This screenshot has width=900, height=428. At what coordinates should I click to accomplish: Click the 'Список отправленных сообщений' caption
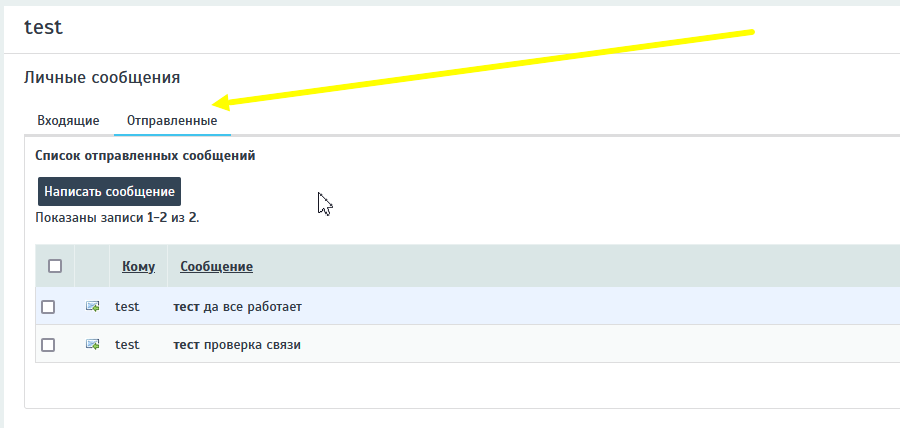coord(145,156)
